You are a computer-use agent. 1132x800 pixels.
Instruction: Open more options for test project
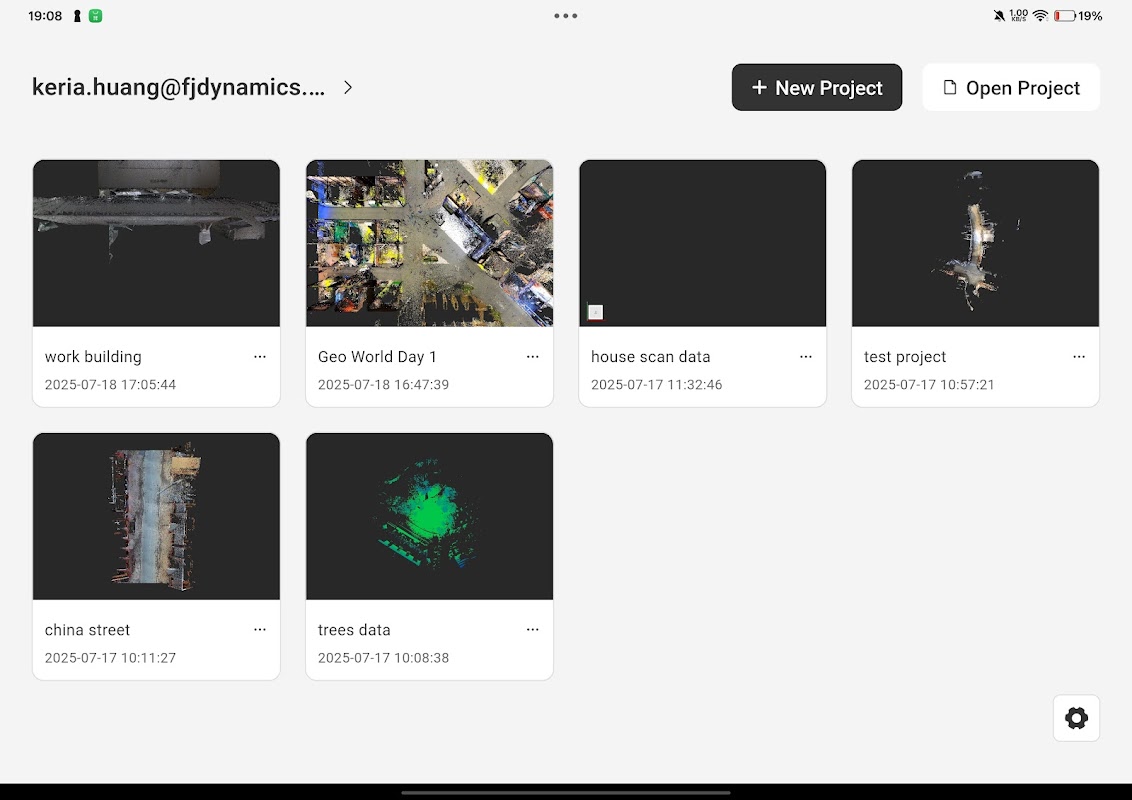click(1079, 357)
